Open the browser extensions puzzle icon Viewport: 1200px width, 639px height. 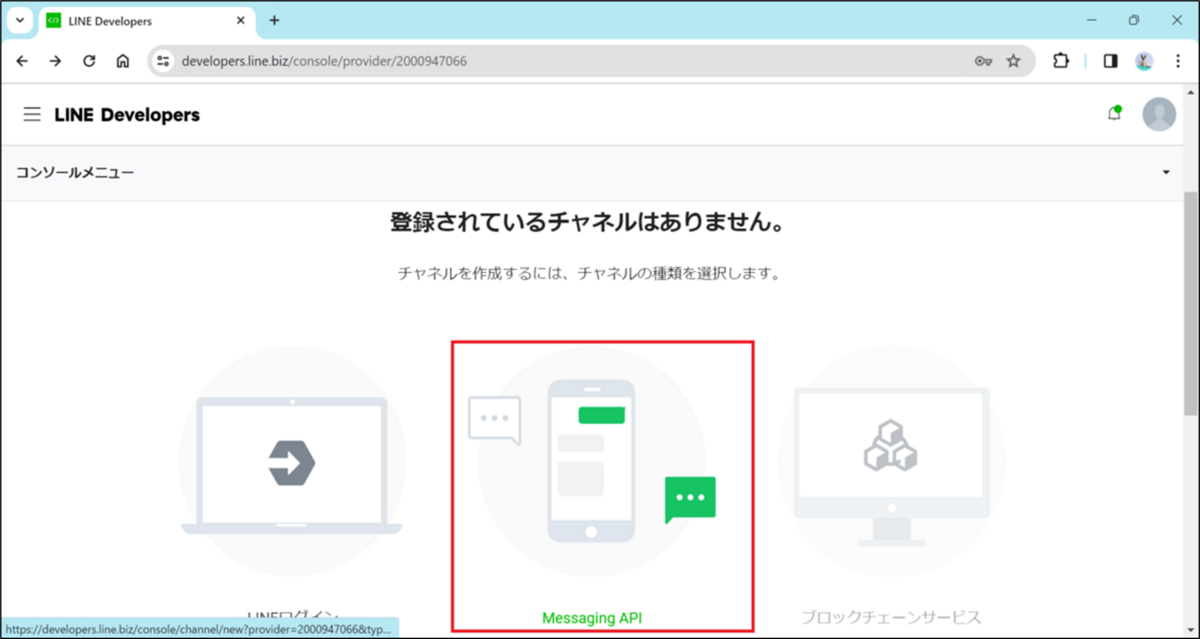pyautogui.click(x=1061, y=61)
